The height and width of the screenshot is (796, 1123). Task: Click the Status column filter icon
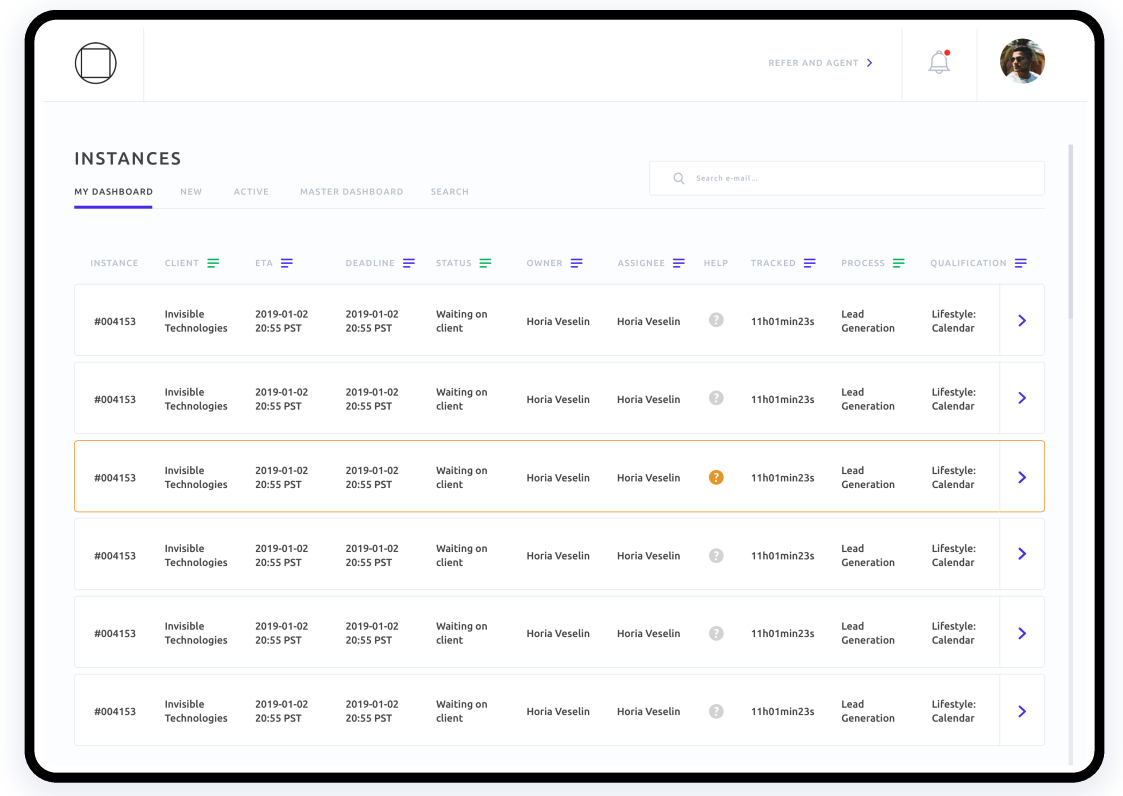pyautogui.click(x=487, y=262)
